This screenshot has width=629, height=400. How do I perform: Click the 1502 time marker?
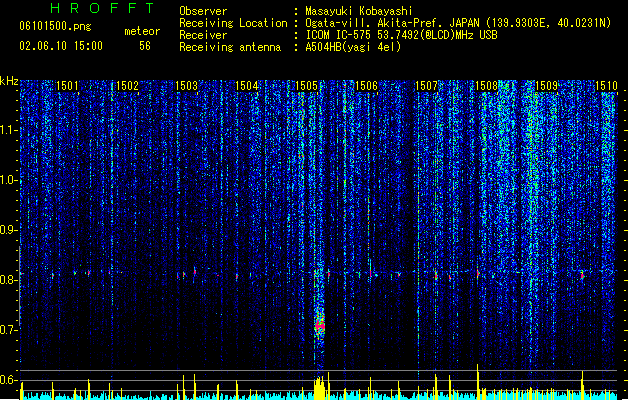click(127, 86)
